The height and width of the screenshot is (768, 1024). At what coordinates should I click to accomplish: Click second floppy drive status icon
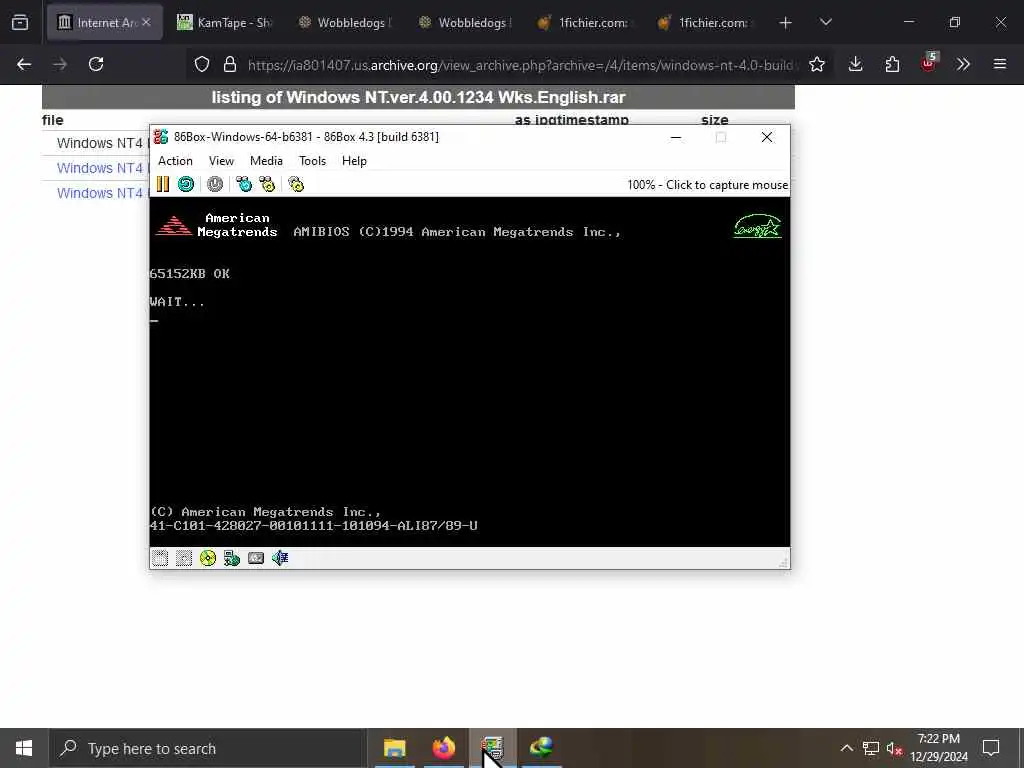pos(184,558)
